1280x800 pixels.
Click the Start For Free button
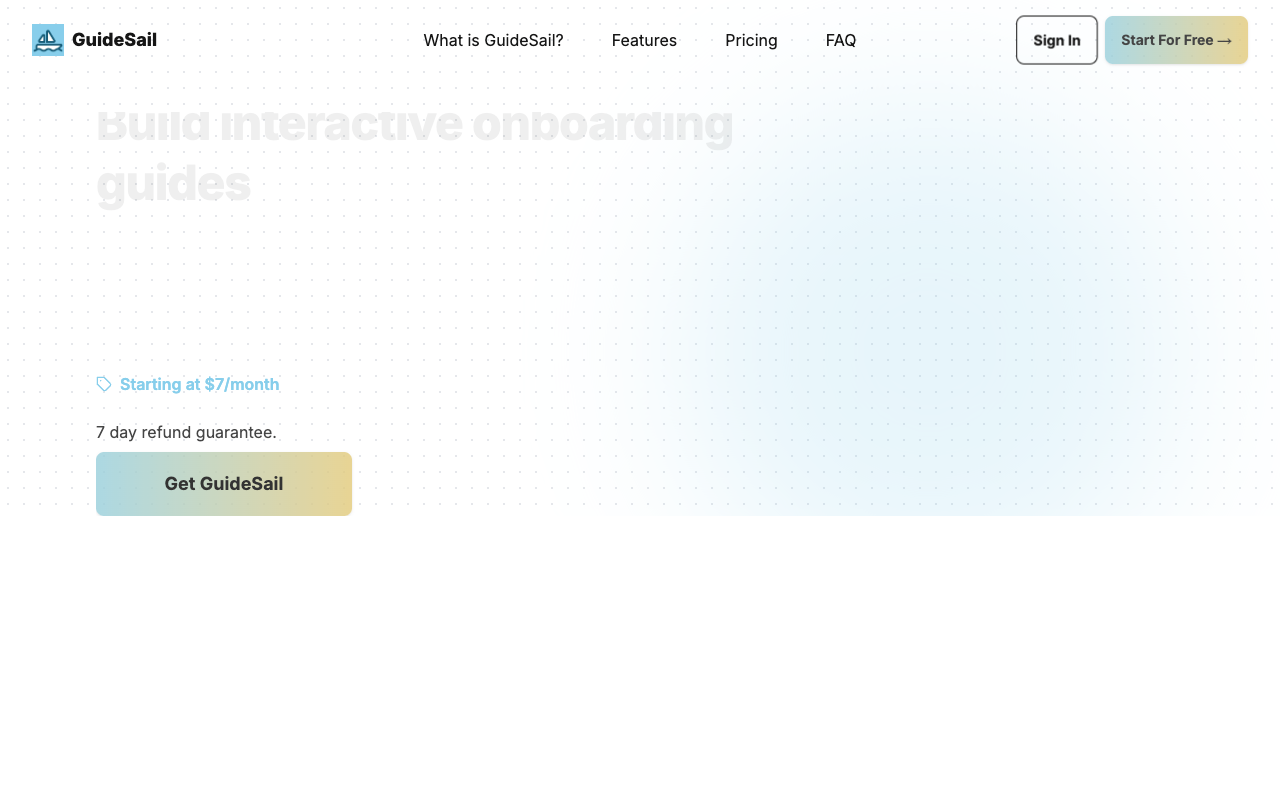tap(1176, 40)
